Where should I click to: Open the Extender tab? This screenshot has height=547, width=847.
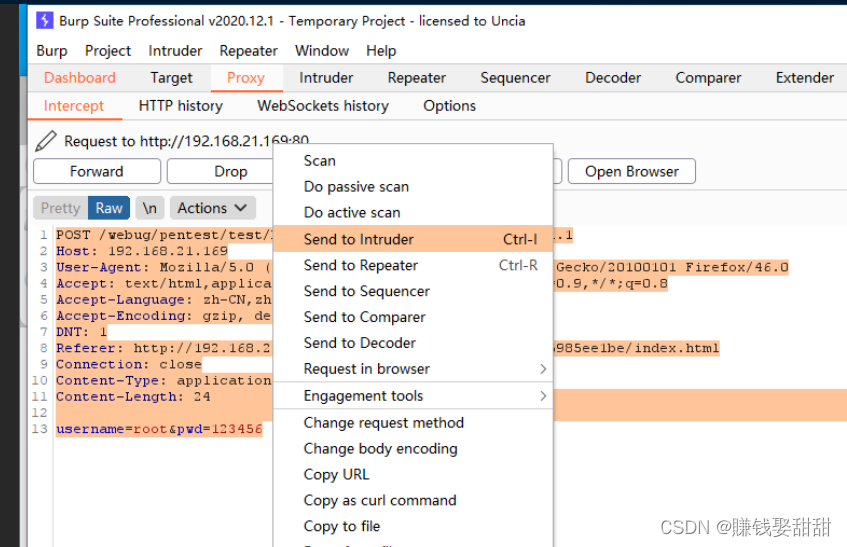click(x=805, y=78)
